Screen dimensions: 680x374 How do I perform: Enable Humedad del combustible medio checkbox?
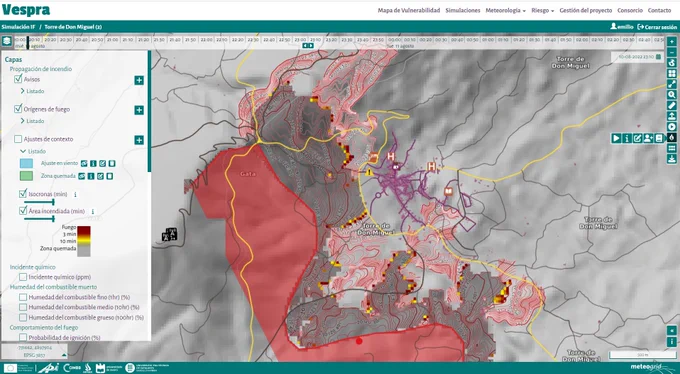[x=23, y=307]
